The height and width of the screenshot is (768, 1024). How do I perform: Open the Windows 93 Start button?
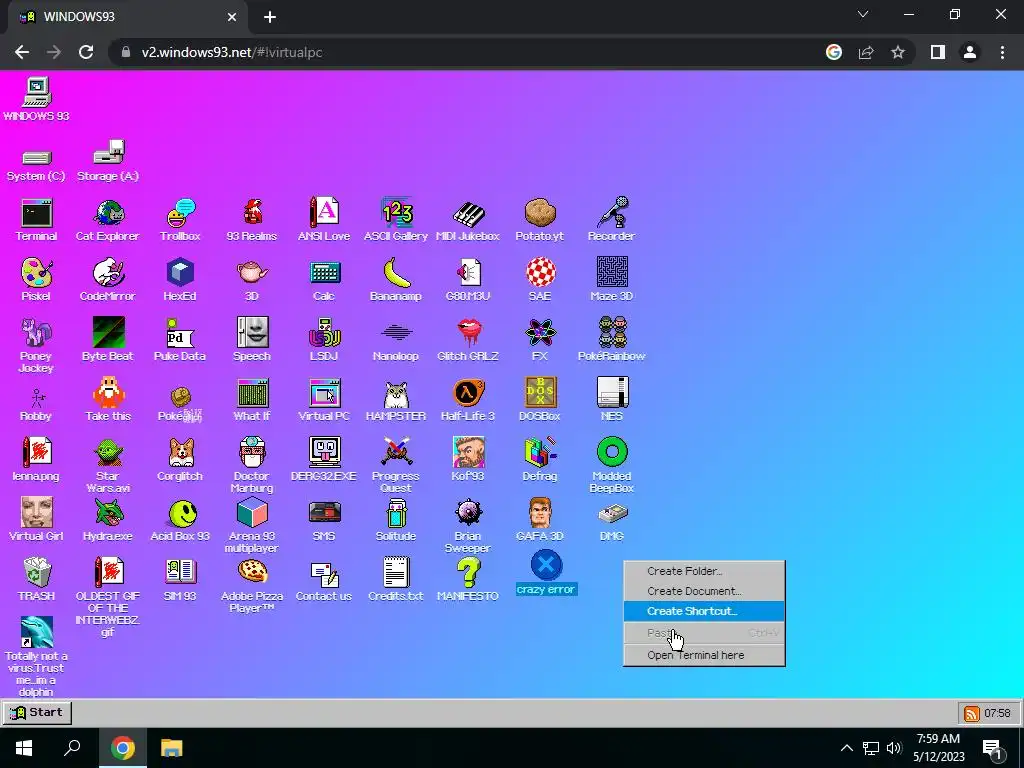[37, 712]
